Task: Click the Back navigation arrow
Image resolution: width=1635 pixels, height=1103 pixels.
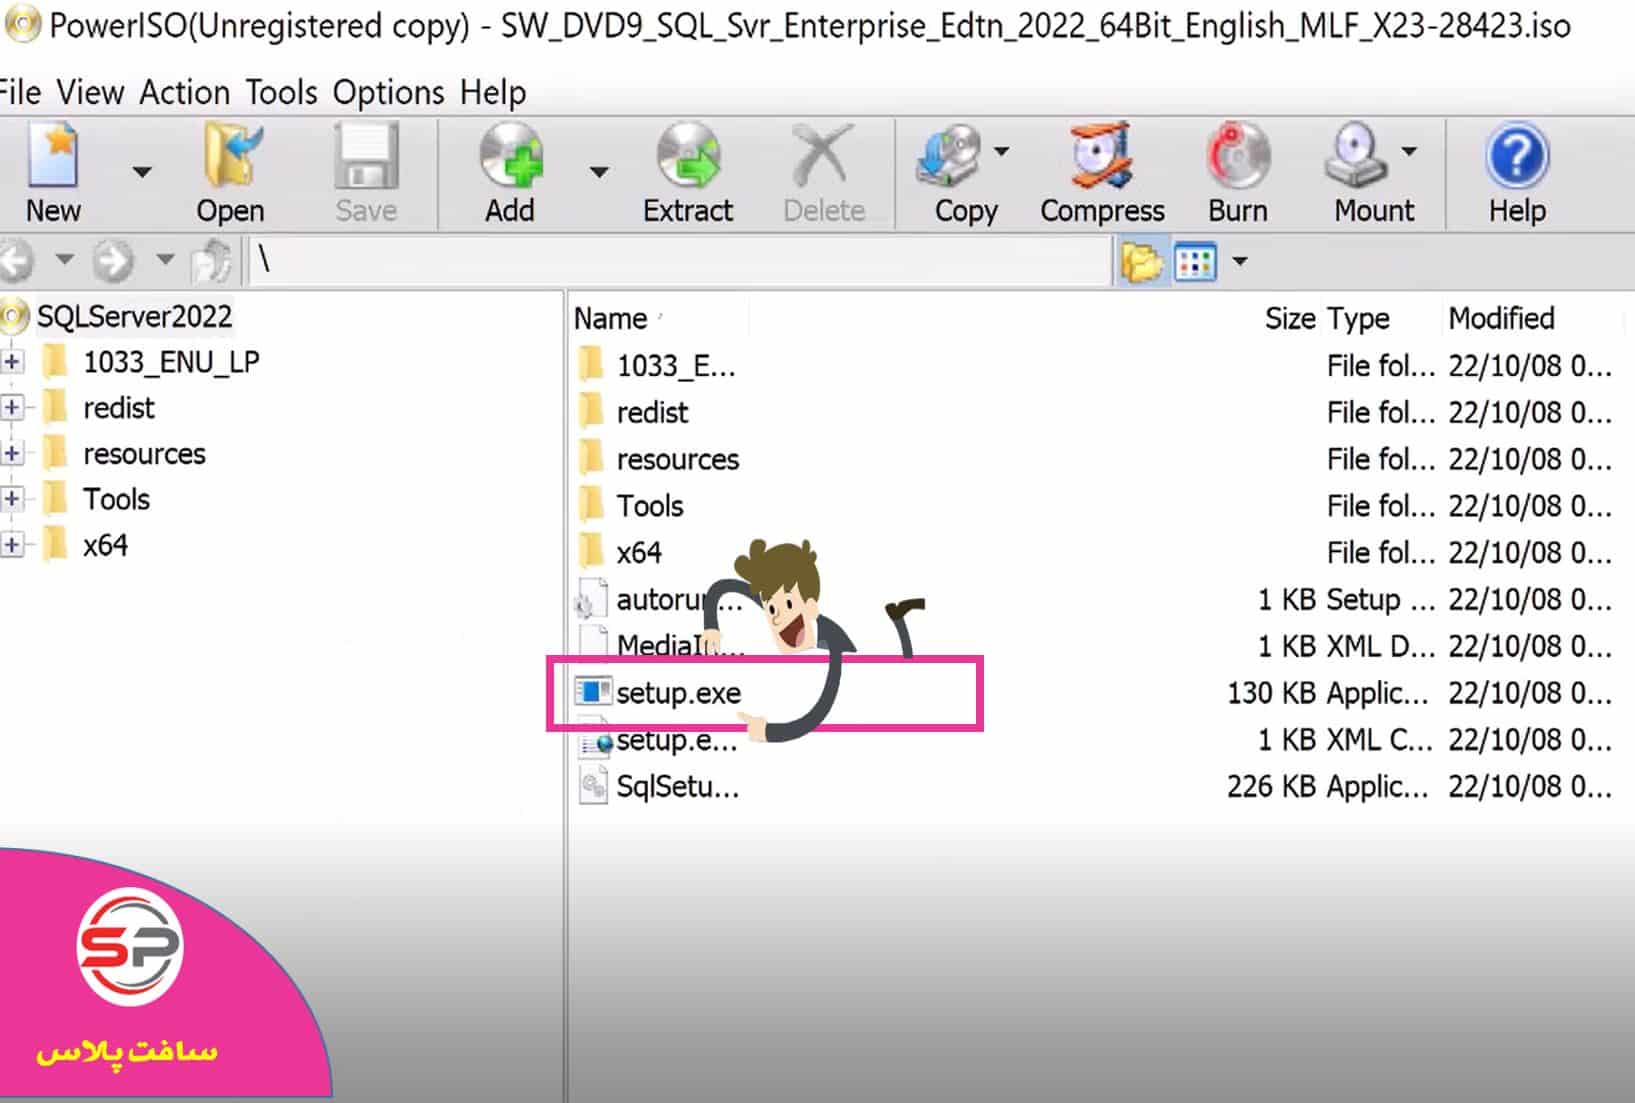Action: pos(17,261)
